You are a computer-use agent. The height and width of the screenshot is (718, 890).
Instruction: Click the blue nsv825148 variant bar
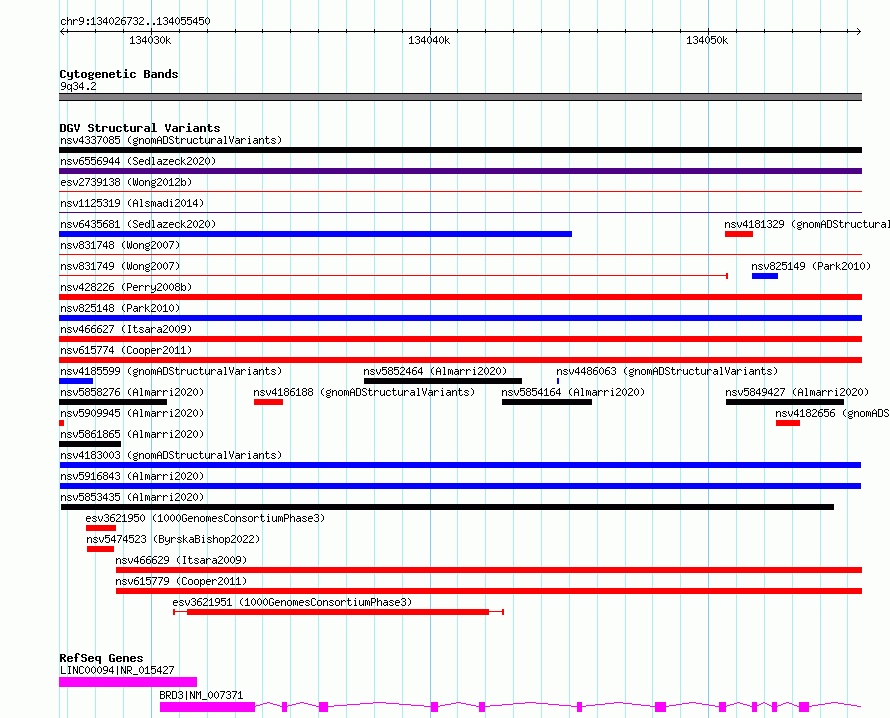coord(460,318)
